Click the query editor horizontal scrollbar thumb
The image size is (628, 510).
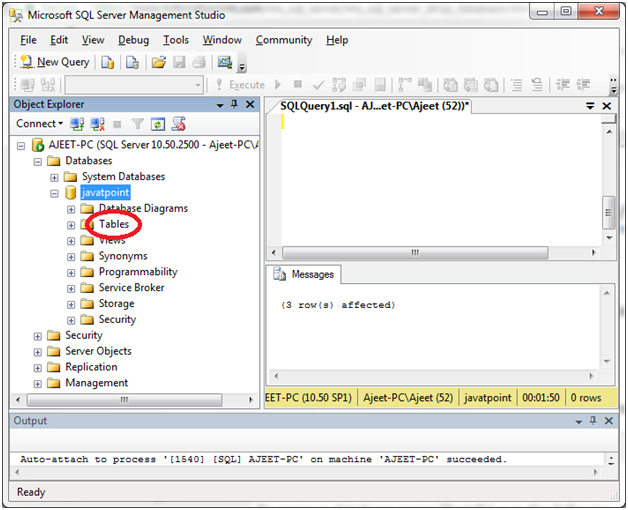tap(415, 252)
